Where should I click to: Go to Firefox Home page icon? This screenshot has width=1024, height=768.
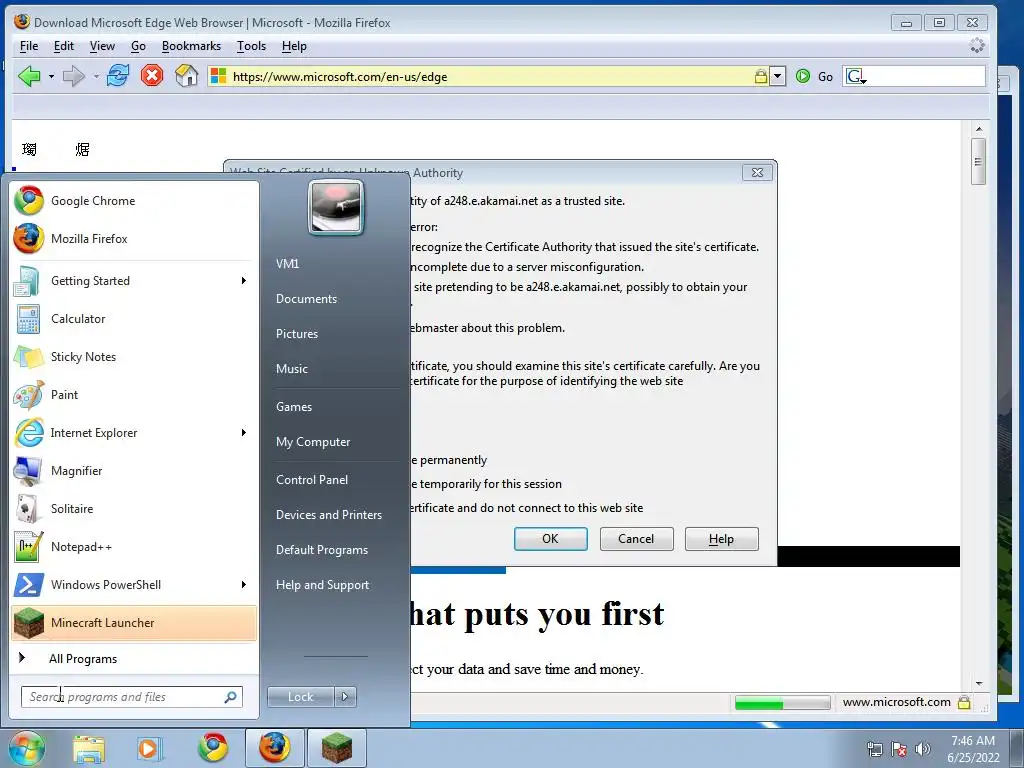(187, 76)
